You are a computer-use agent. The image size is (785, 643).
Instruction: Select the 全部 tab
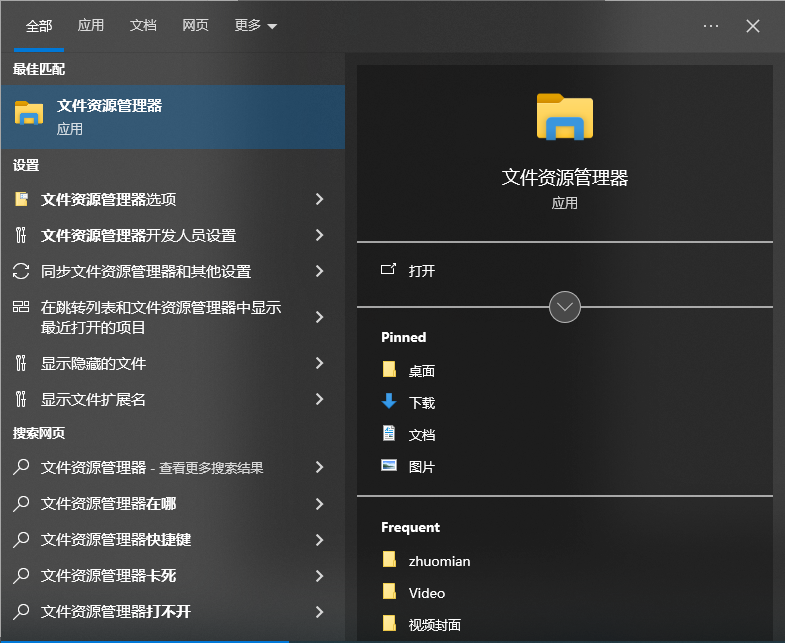click(x=39, y=26)
